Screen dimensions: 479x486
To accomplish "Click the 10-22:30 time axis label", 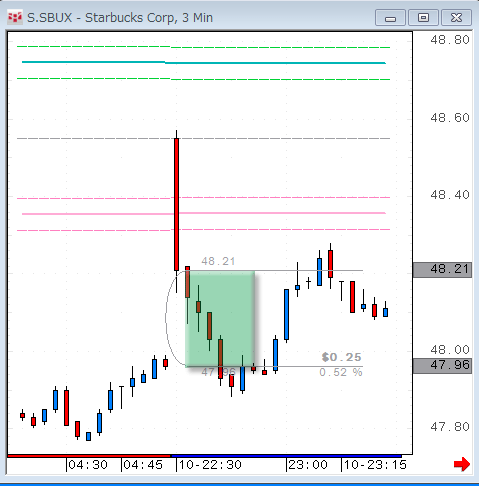I will (x=210, y=465).
